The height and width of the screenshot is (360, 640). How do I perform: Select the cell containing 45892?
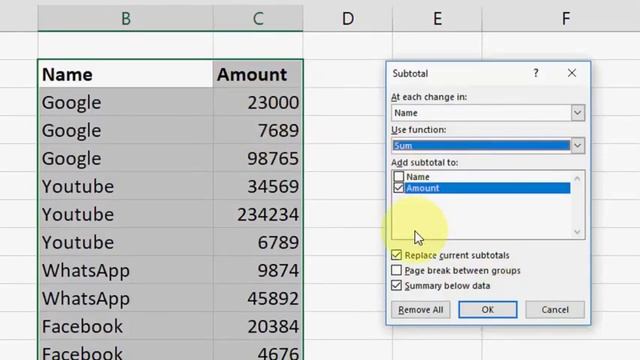pos(258,298)
